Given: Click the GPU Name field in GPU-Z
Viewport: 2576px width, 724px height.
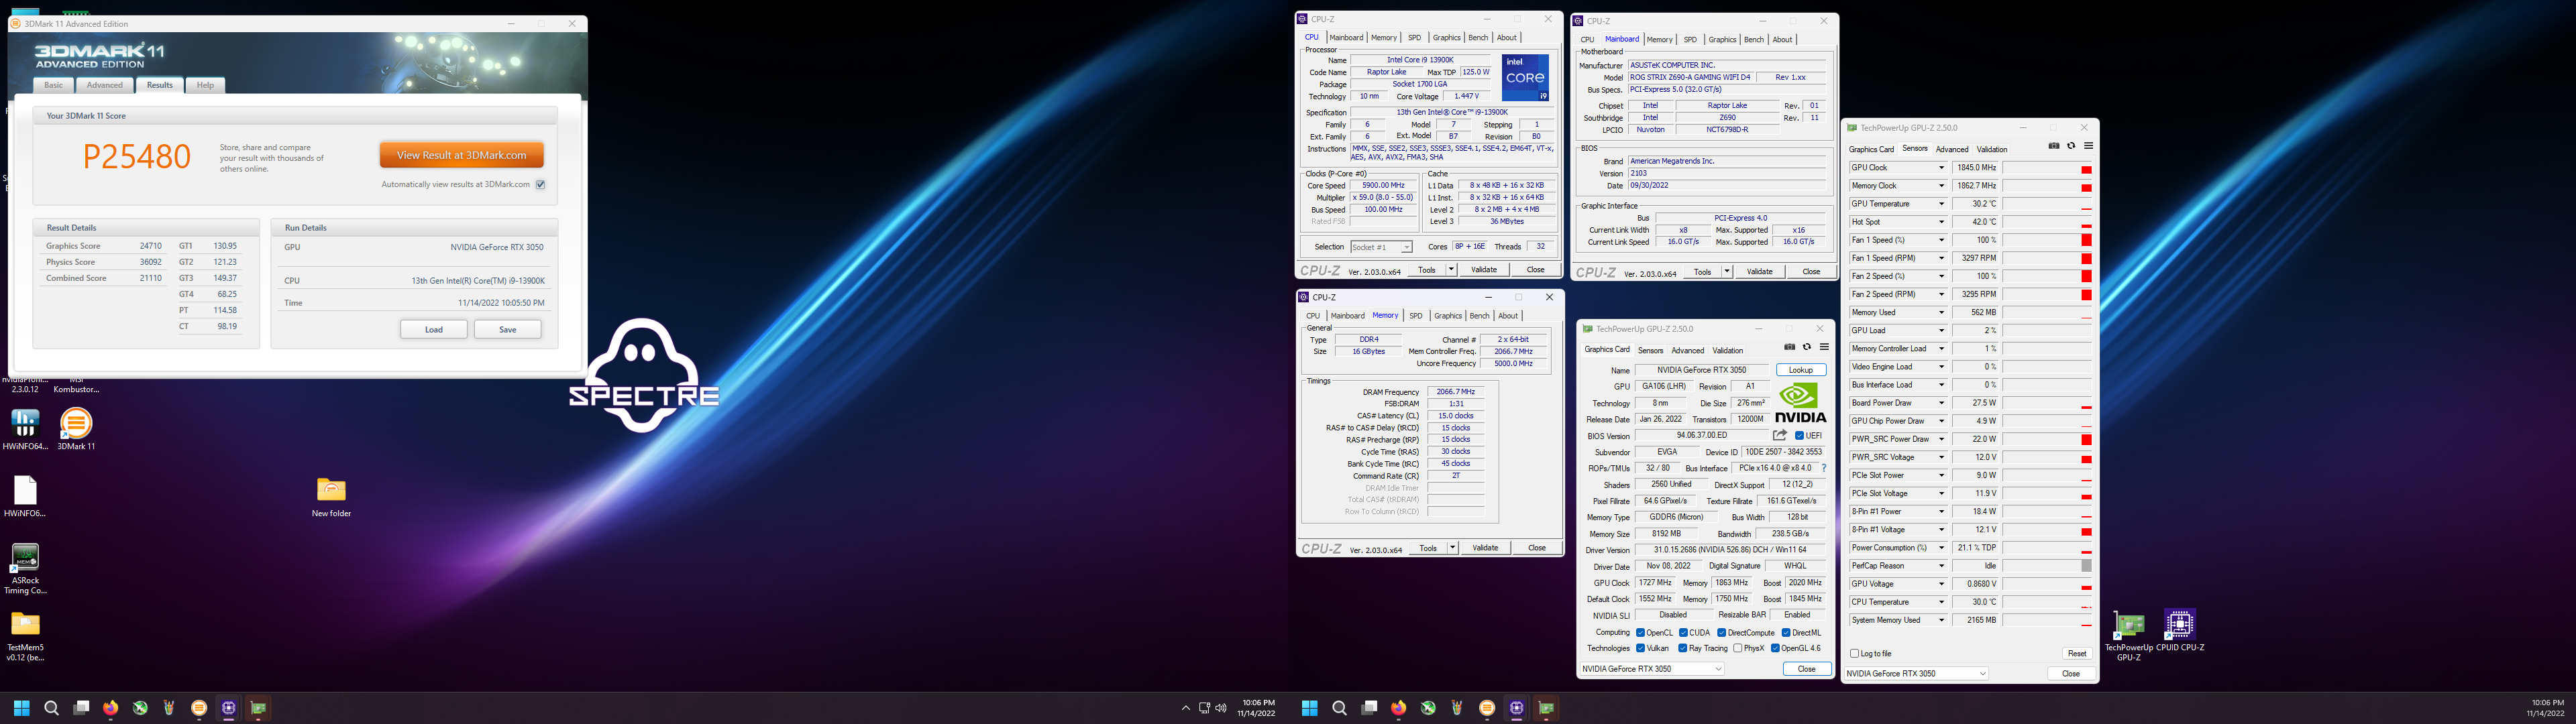Looking at the screenshot, I should pos(1701,370).
